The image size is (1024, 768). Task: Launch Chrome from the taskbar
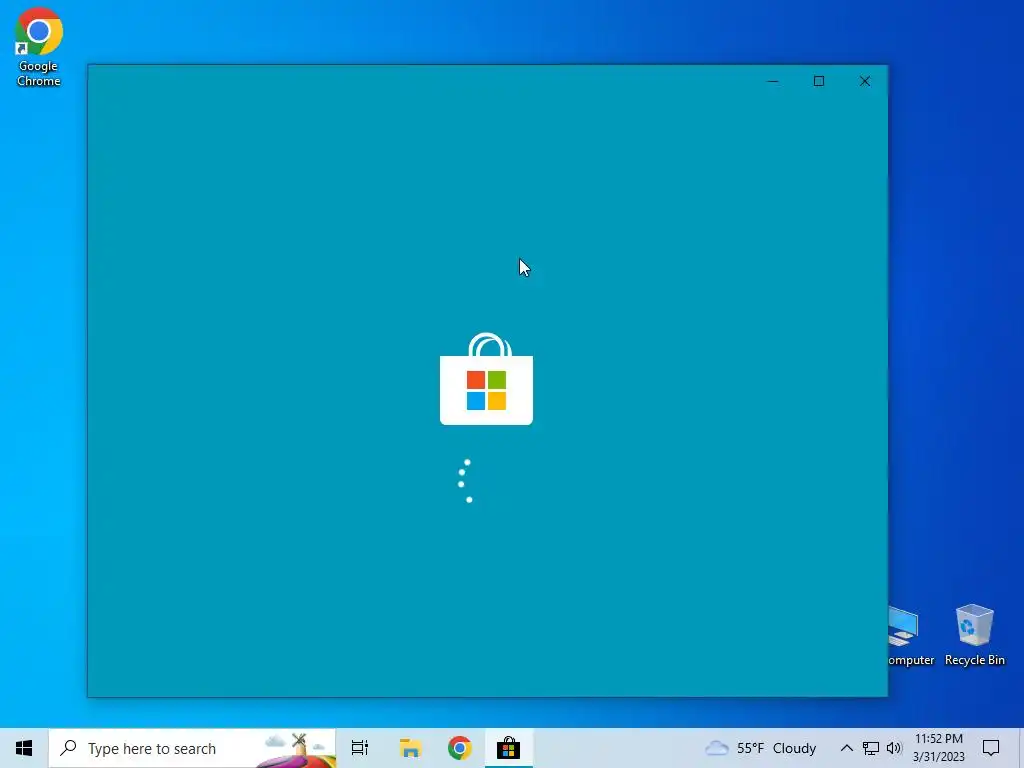[460, 748]
